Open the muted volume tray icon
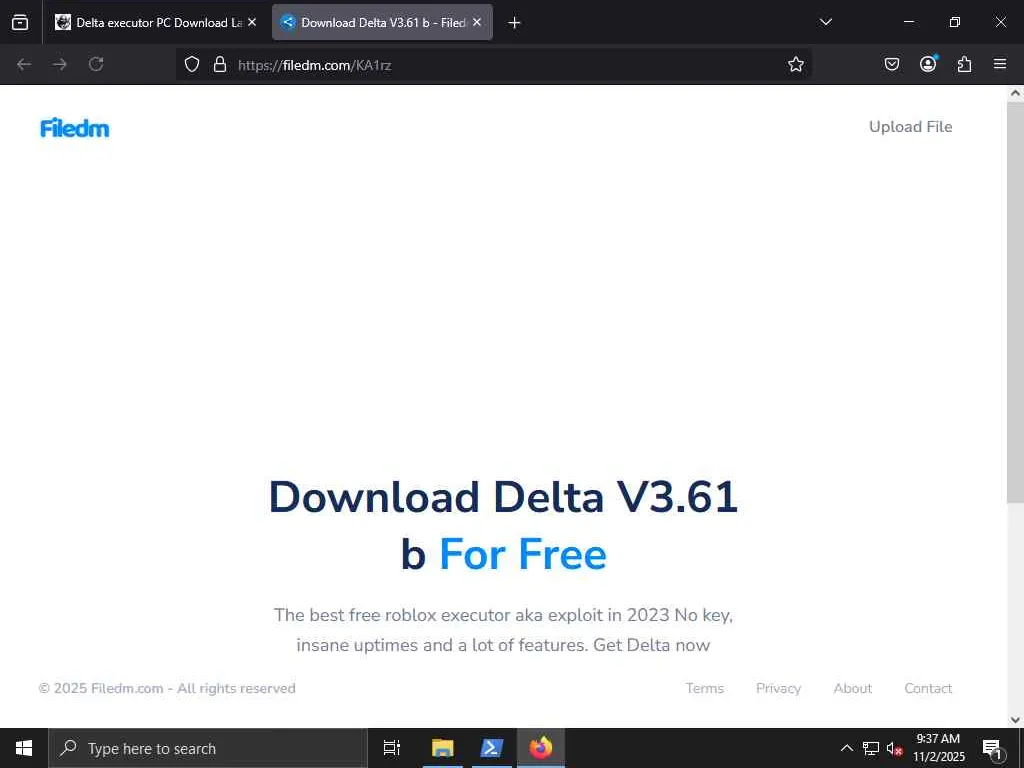 click(x=894, y=748)
